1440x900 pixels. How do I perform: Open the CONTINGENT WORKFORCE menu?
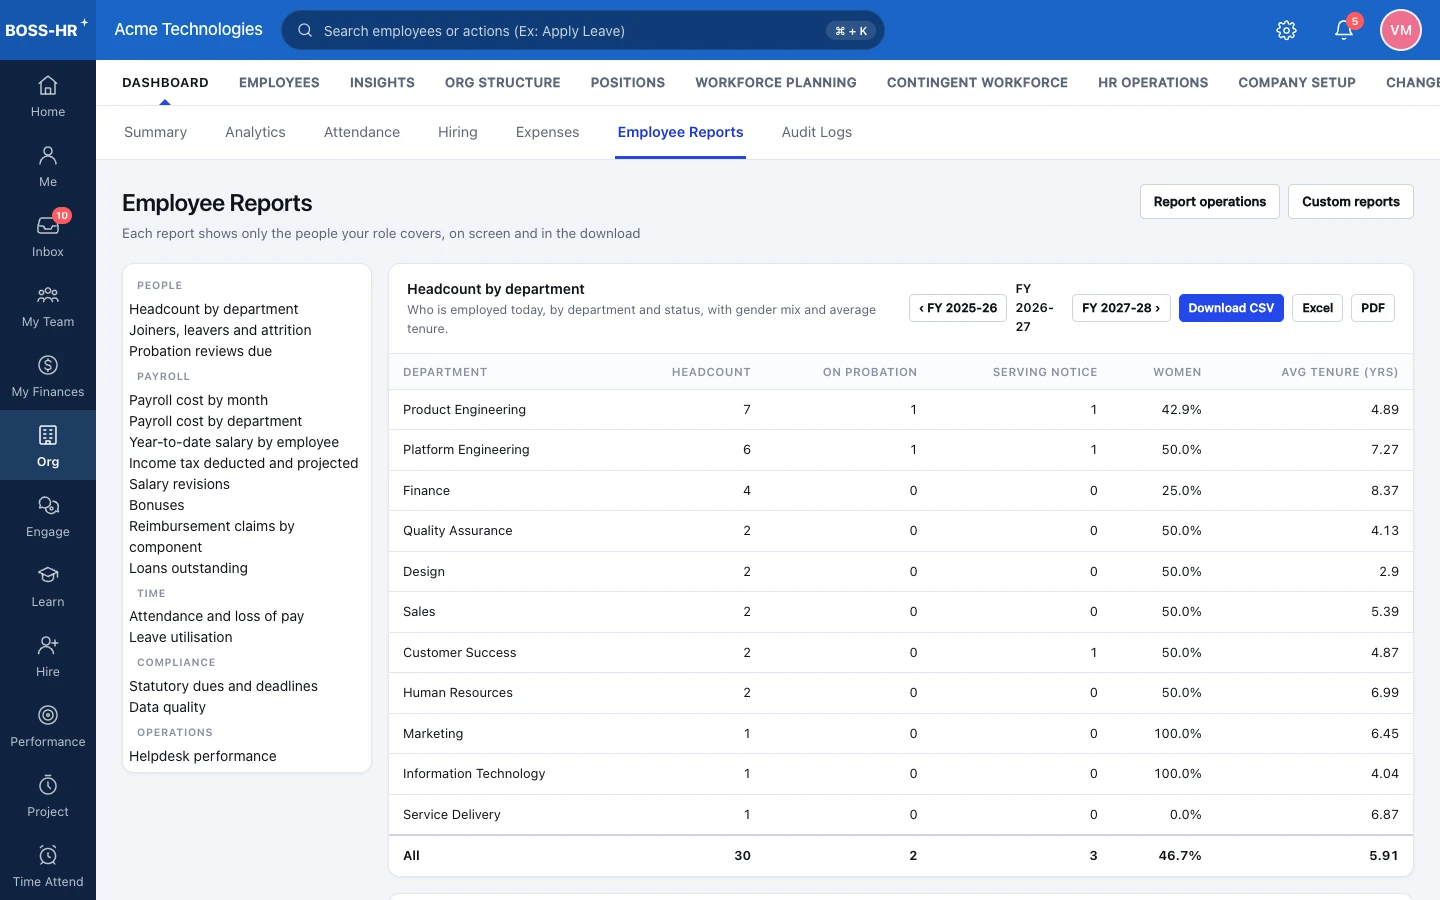tap(977, 83)
